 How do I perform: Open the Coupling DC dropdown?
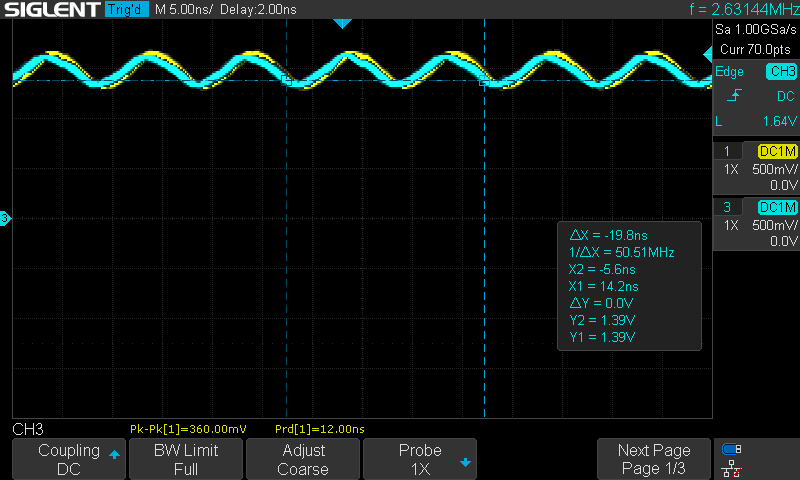[69, 459]
